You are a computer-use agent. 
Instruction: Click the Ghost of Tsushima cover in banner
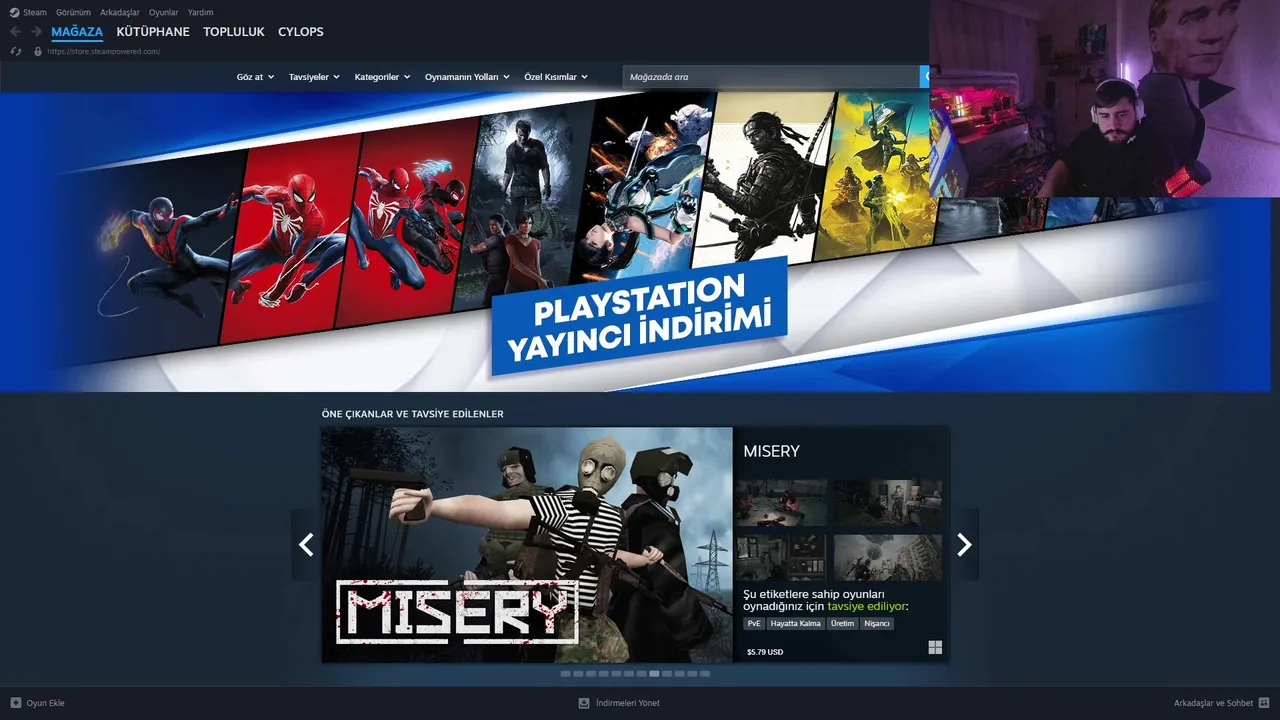765,178
